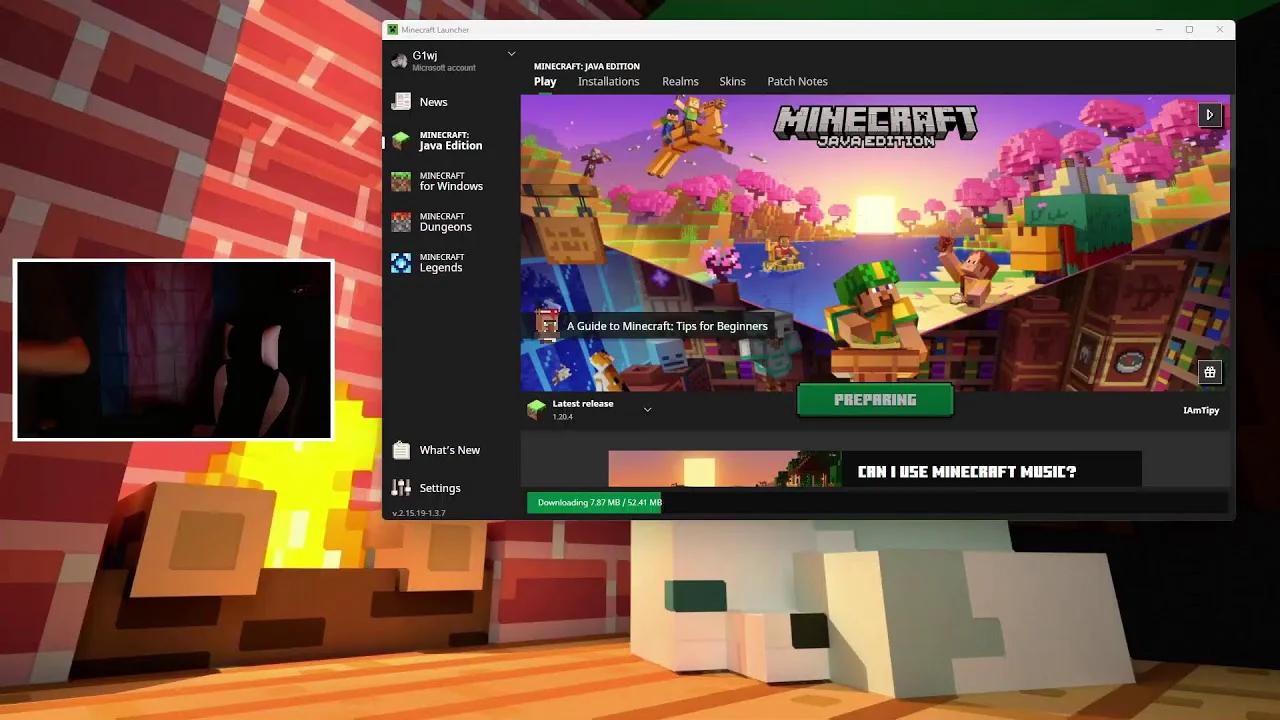1280x720 pixels.
Task: Open the Patch Notes tab
Action: (797, 81)
